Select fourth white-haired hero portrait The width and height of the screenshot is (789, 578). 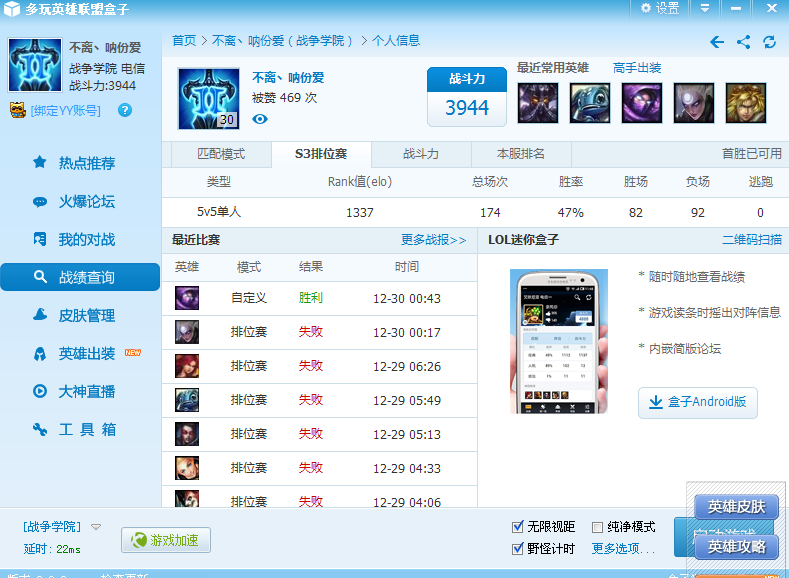point(694,103)
